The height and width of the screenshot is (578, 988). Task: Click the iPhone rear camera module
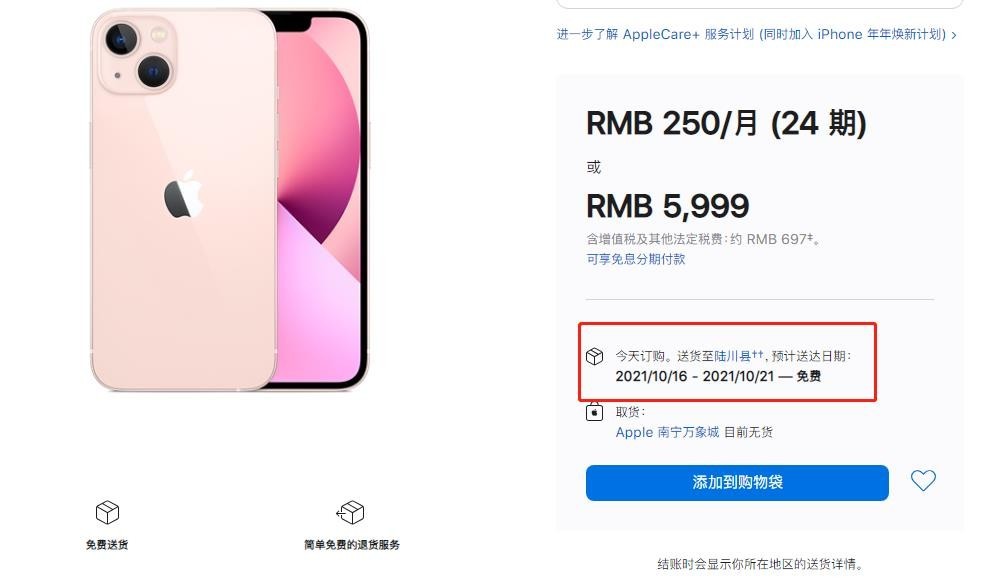click(x=138, y=56)
